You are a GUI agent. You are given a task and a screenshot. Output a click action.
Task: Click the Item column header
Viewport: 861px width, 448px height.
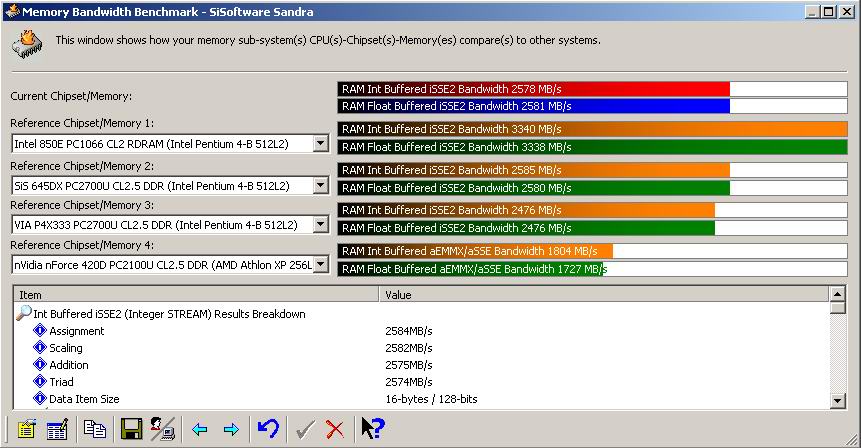point(197,295)
